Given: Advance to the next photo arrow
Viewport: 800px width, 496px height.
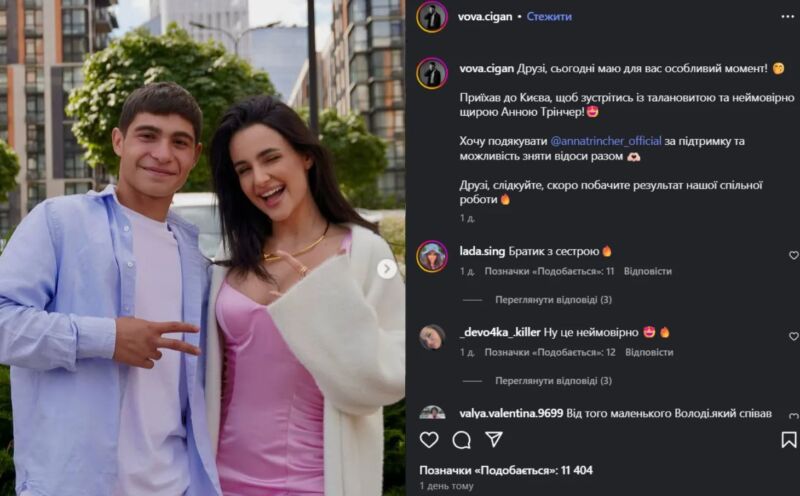Looking at the screenshot, I should pos(387,268).
